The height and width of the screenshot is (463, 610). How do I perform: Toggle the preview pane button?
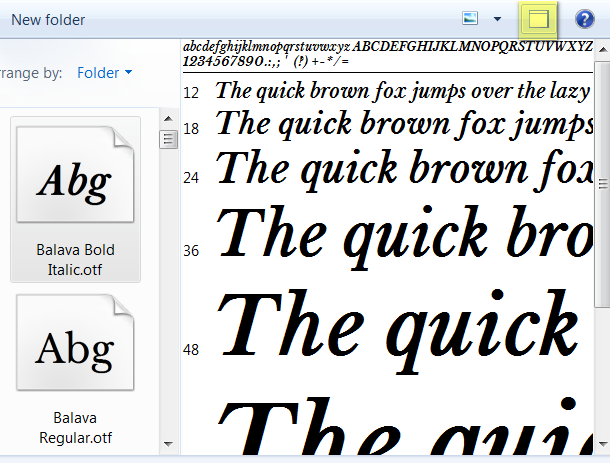538,19
